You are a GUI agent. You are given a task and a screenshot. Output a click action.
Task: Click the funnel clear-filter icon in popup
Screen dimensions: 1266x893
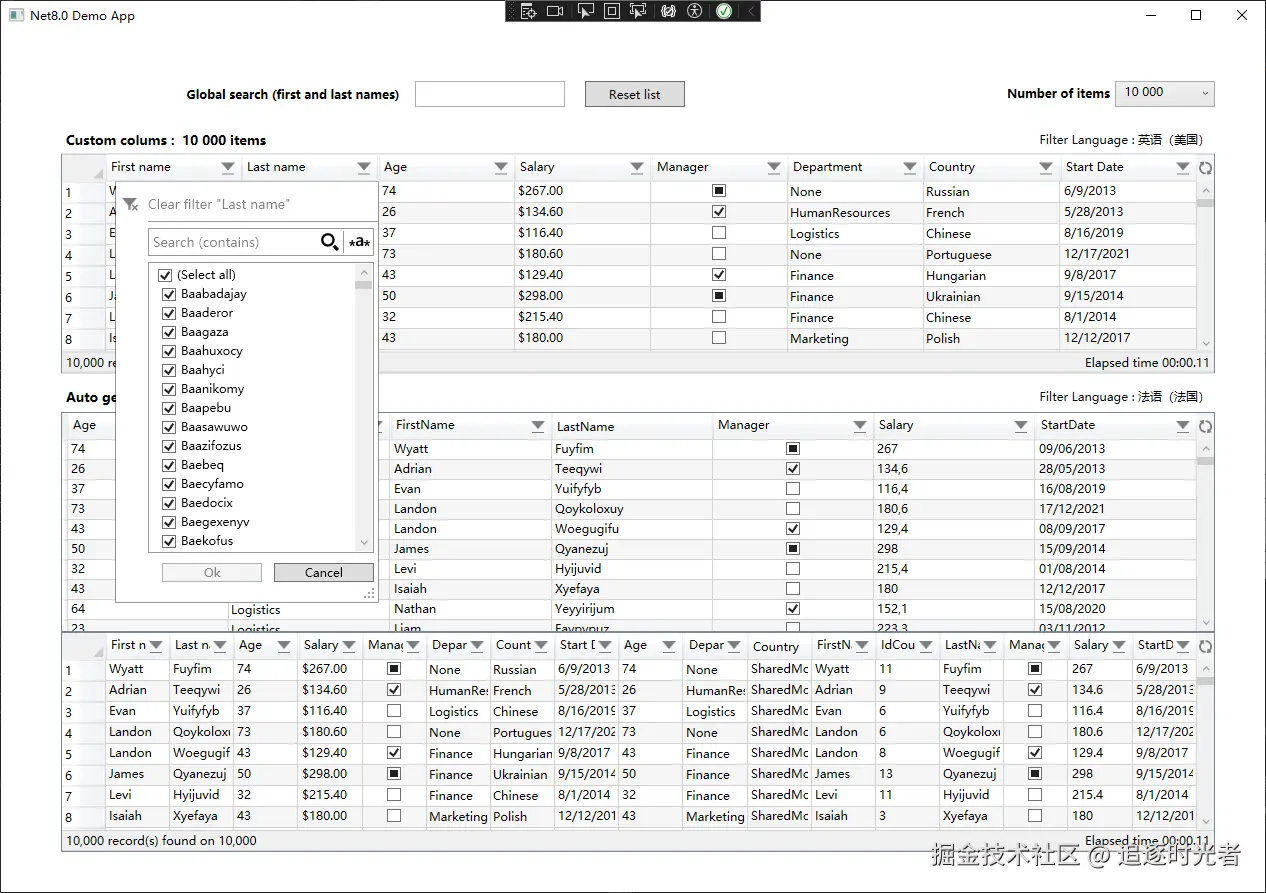tap(130, 205)
